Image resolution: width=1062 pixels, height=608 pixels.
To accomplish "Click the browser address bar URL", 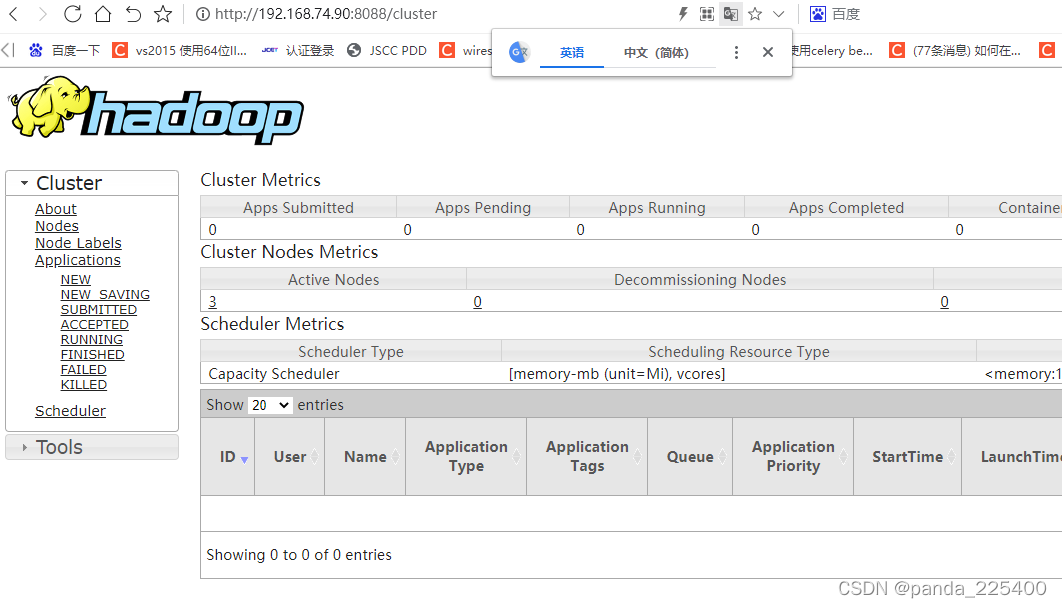I will coord(326,14).
